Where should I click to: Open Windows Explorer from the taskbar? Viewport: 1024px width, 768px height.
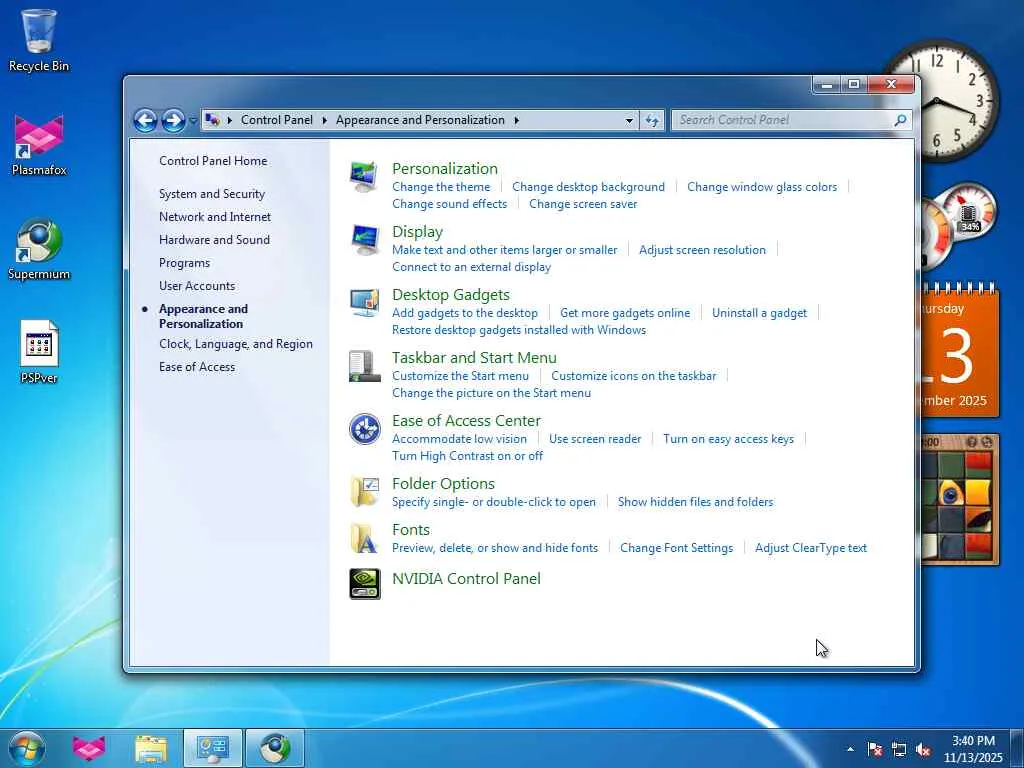(x=151, y=748)
